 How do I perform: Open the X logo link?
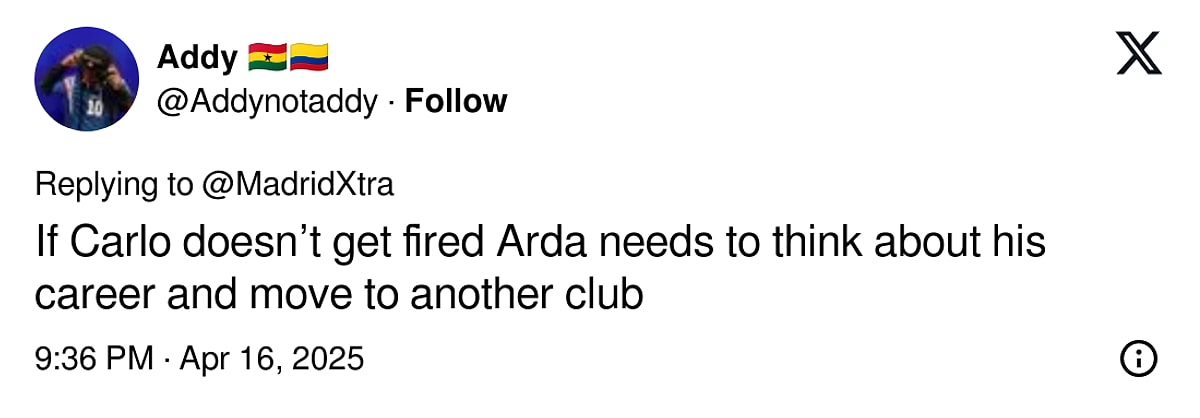point(1139,54)
